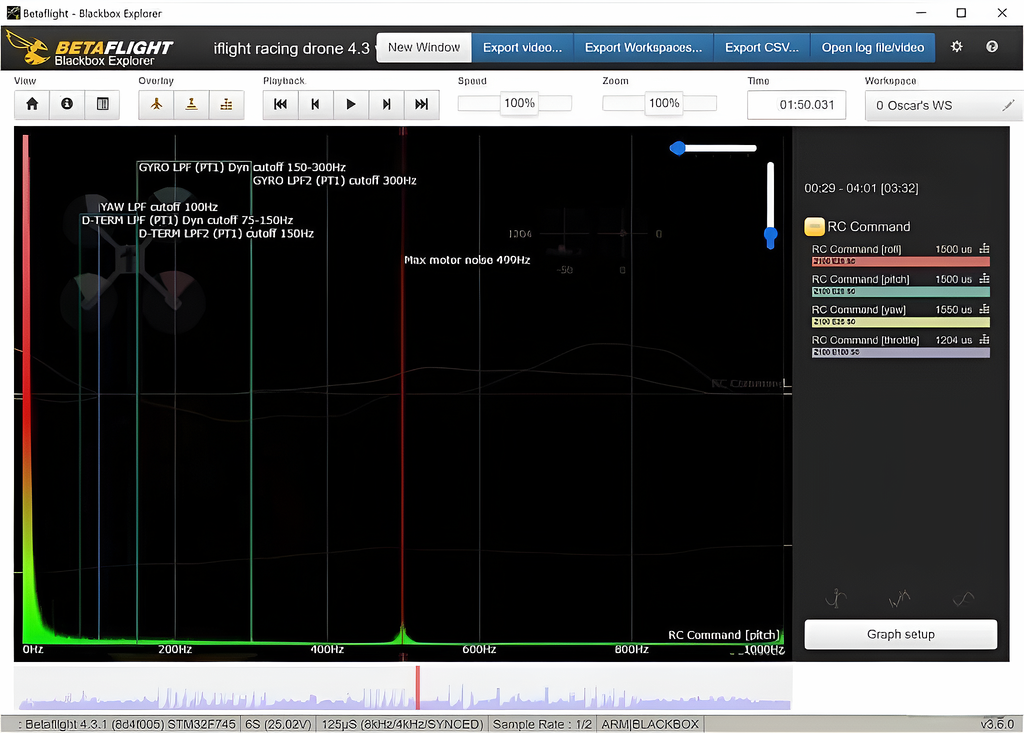The height and width of the screenshot is (733, 1024).
Task: Open help with the question mark icon
Action: pyautogui.click(x=992, y=47)
